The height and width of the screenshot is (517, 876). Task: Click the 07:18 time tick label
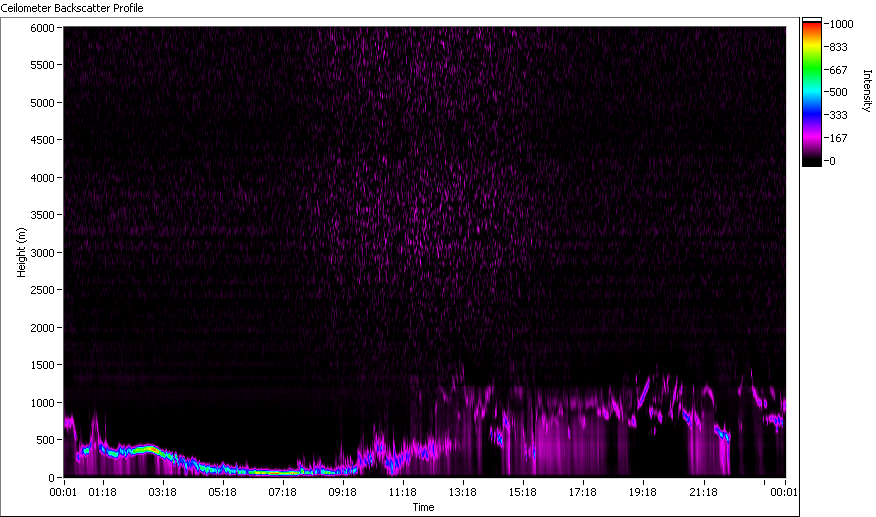coord(282,492)
